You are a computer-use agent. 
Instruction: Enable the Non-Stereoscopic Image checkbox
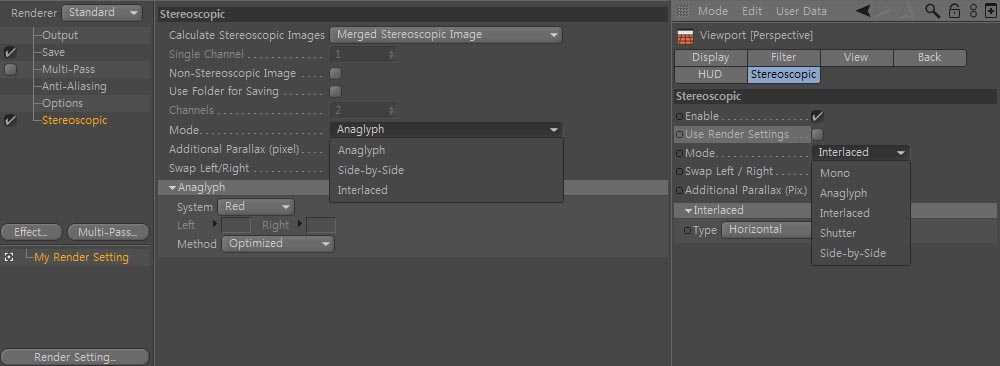coord(335,73)
